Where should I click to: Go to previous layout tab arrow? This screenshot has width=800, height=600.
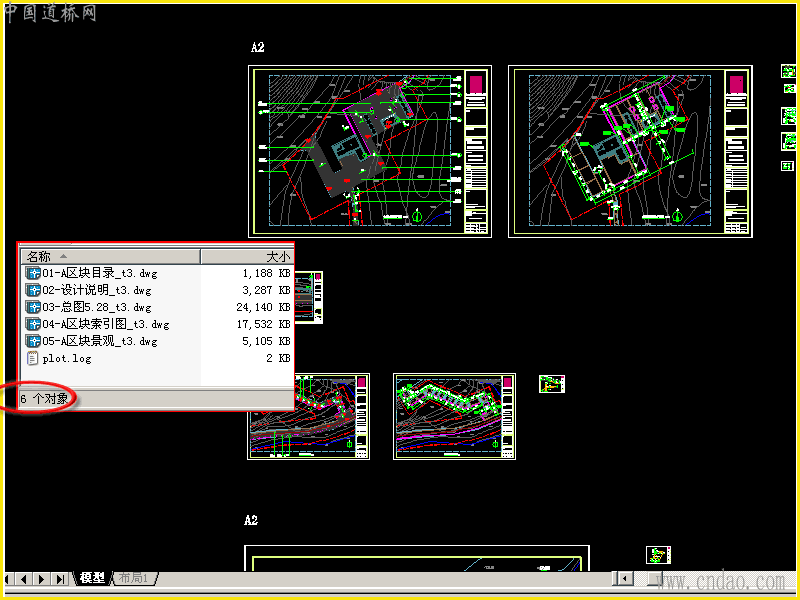(x=24, y=579)
